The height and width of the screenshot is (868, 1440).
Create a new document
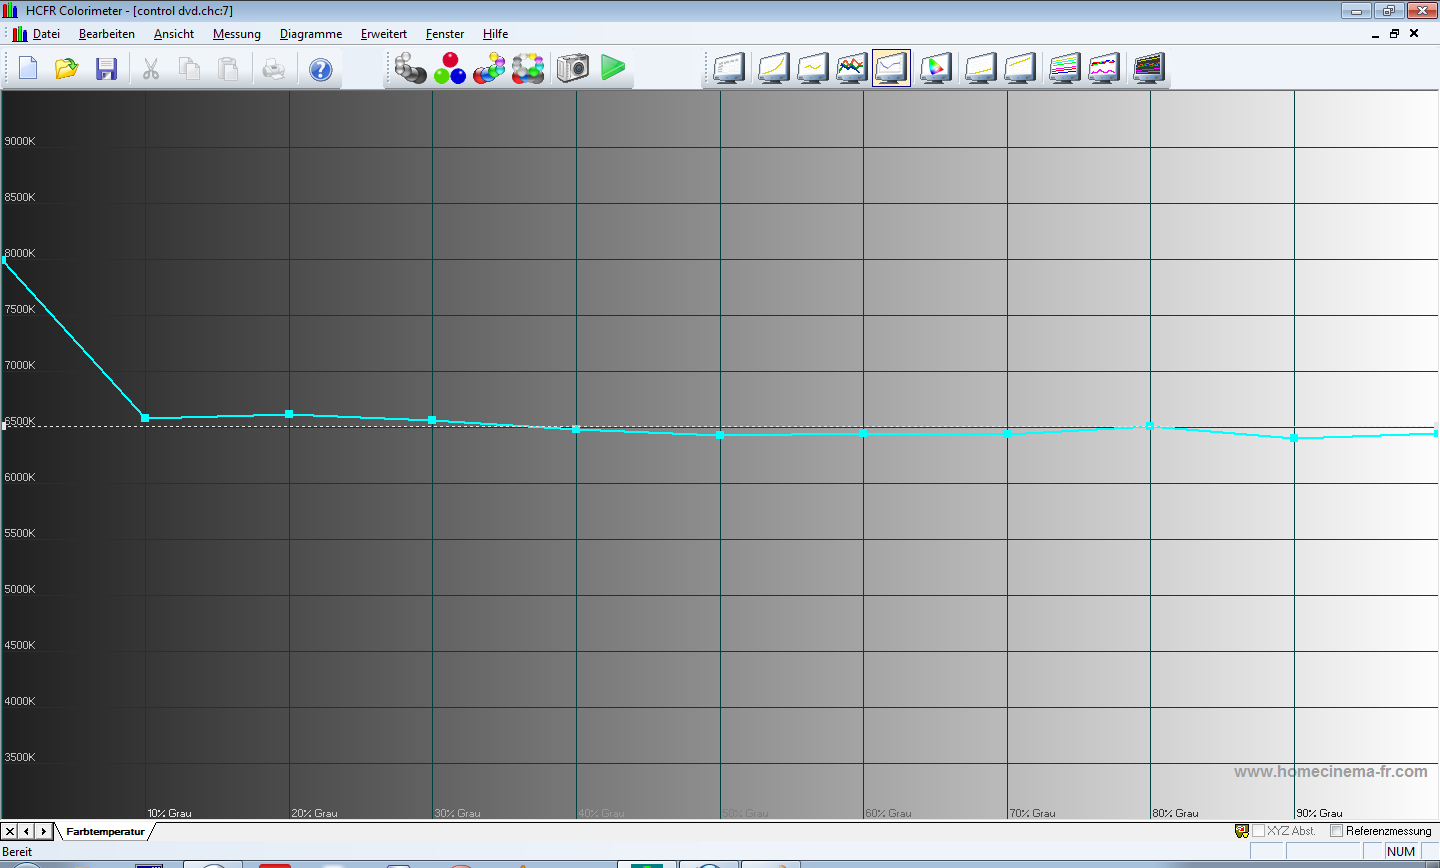point(28,68)
